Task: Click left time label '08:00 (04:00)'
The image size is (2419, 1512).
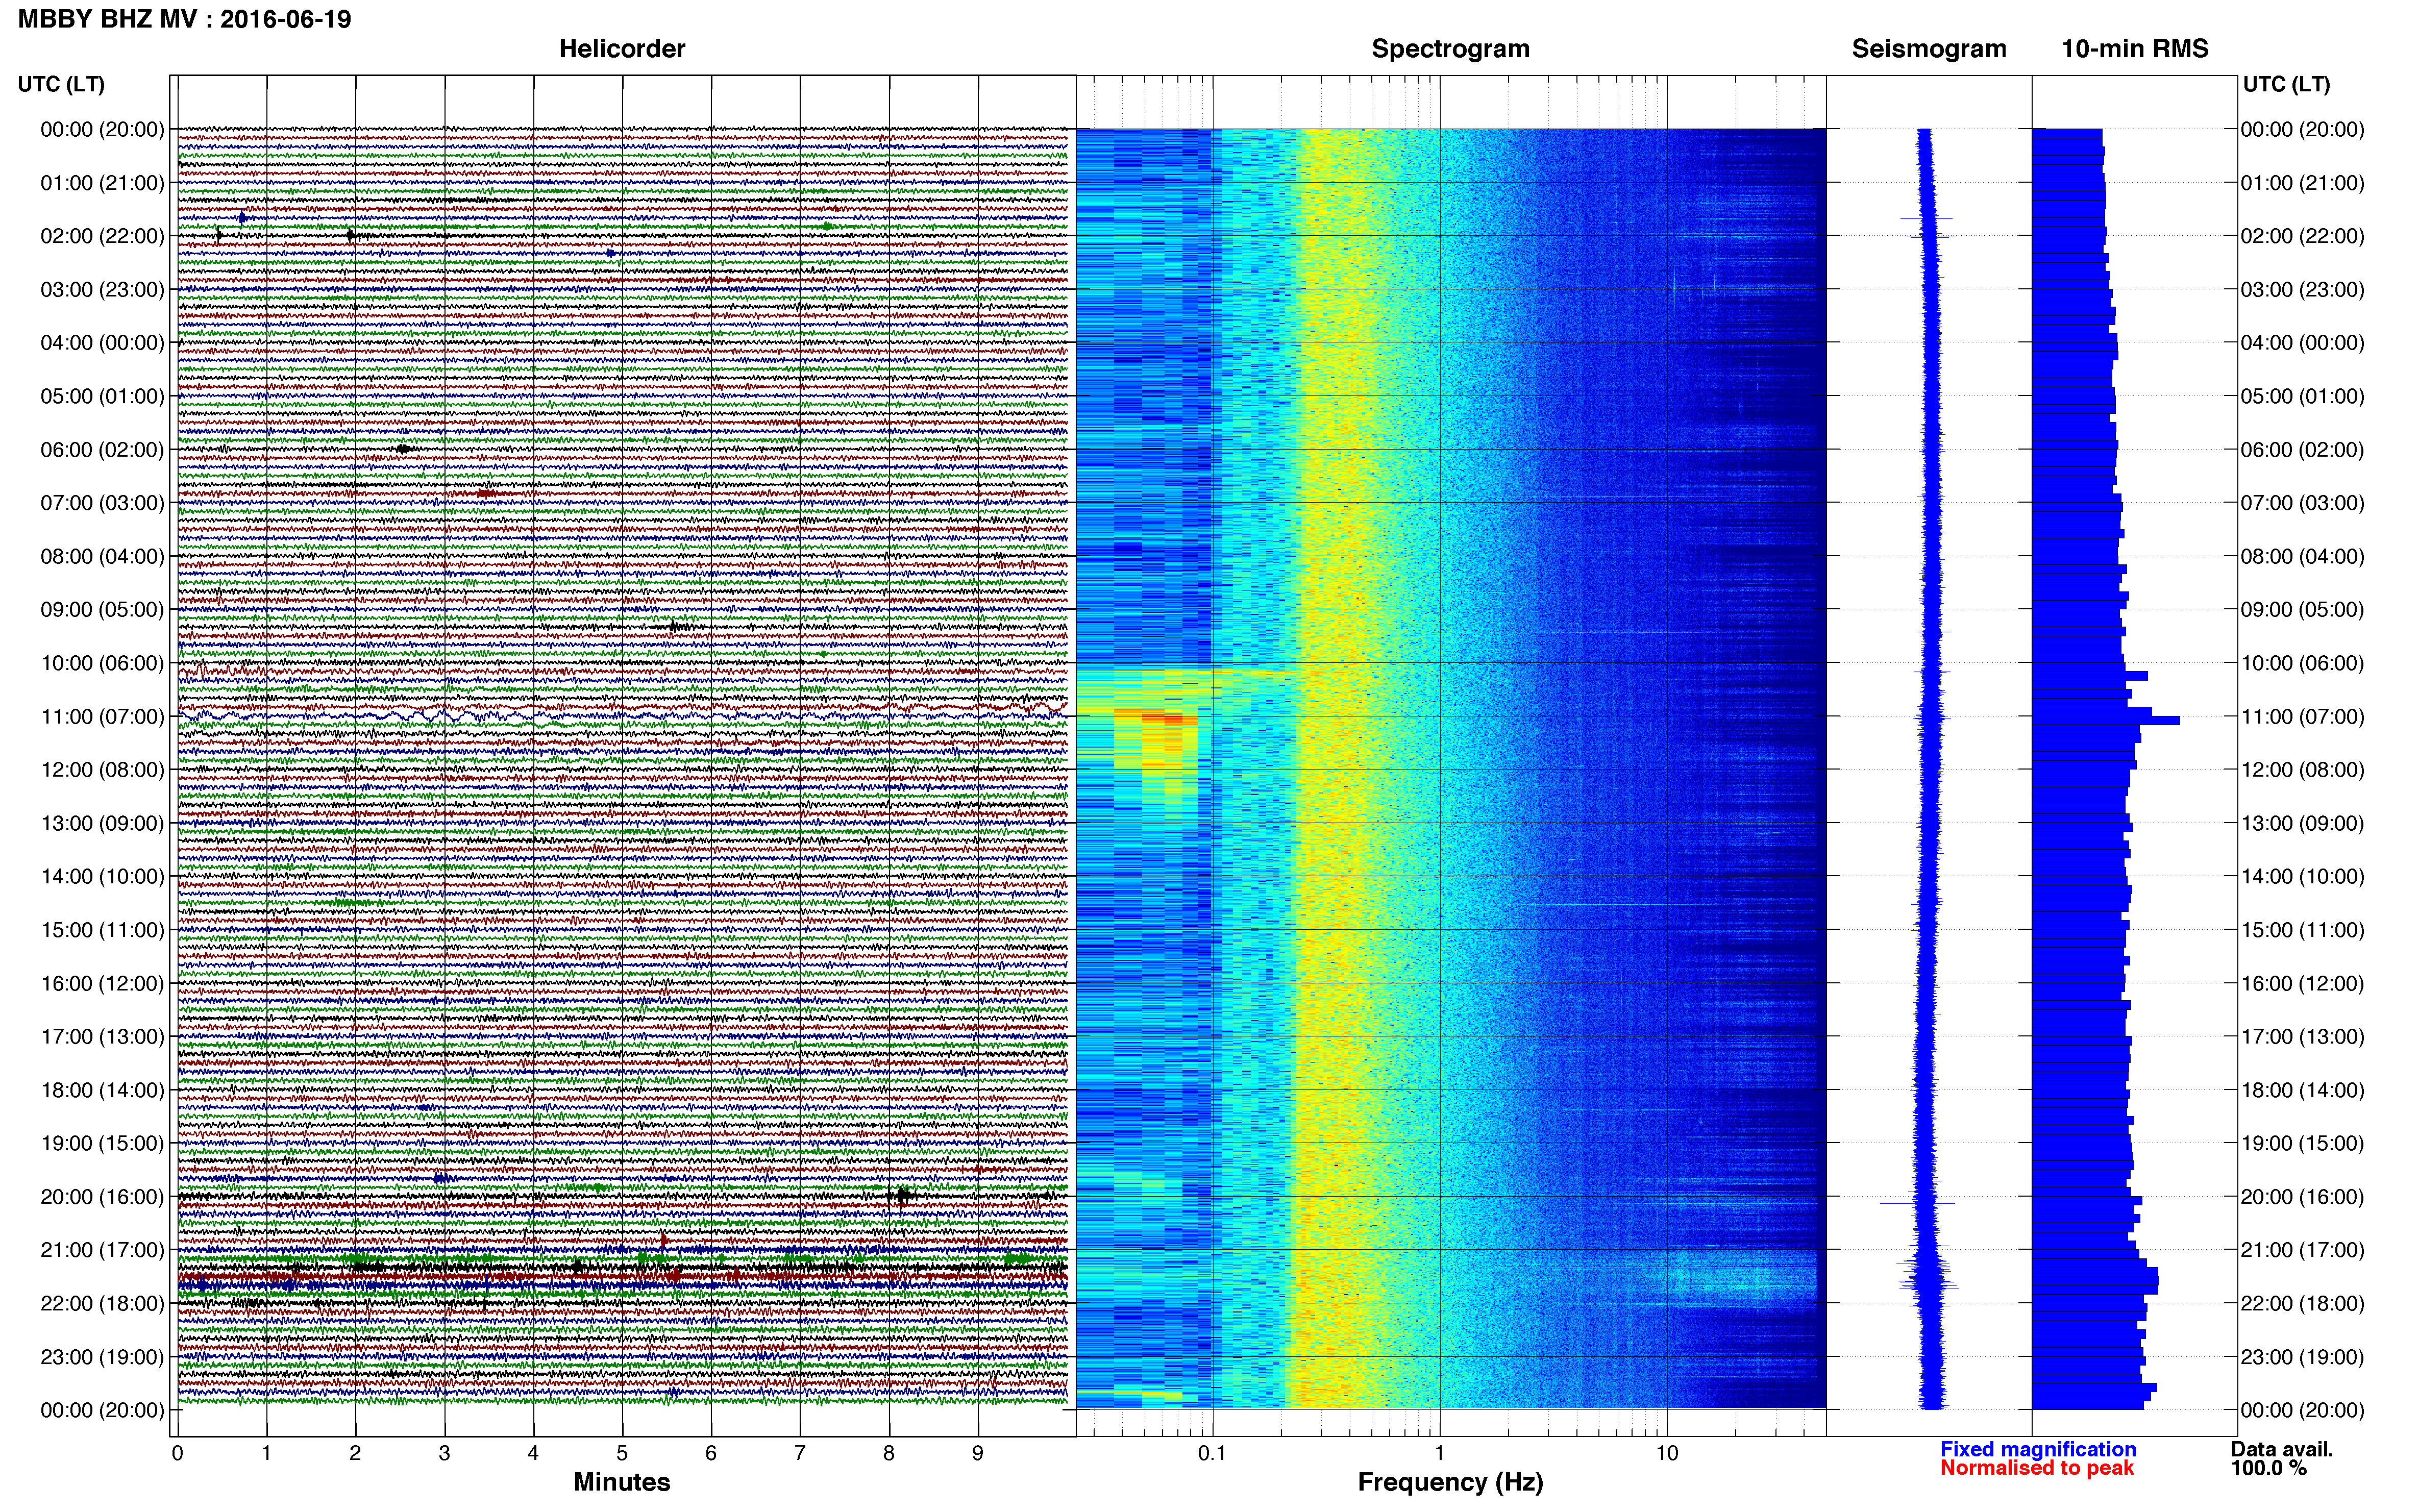Action: tap(102, 556)
